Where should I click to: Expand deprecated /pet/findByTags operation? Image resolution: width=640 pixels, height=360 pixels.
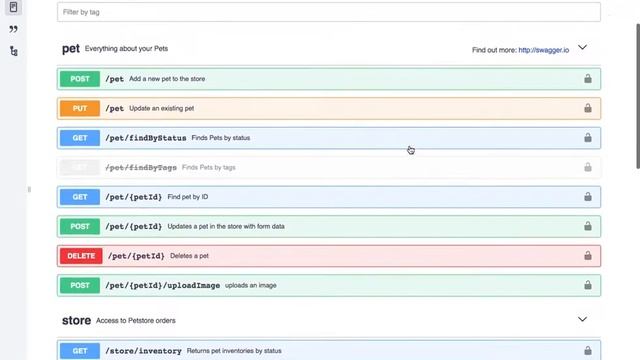(329, 167)
